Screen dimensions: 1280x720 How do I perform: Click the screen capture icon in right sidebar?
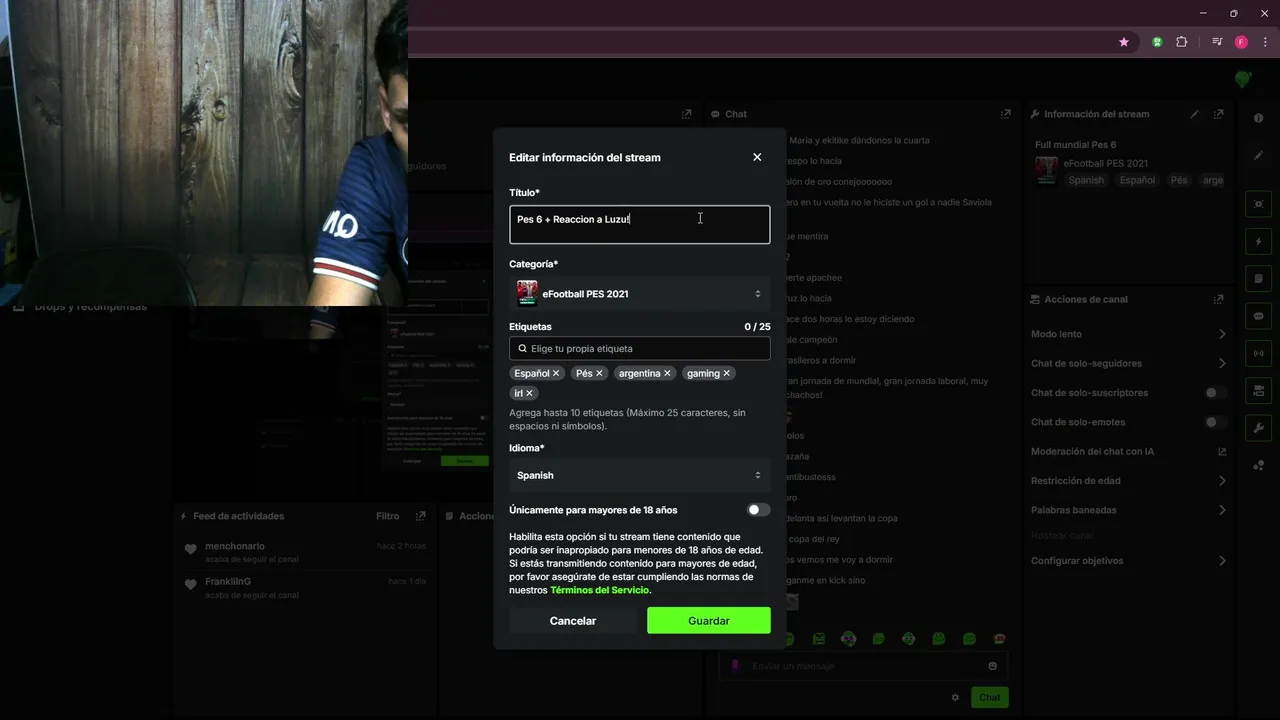pos(1258,204)
